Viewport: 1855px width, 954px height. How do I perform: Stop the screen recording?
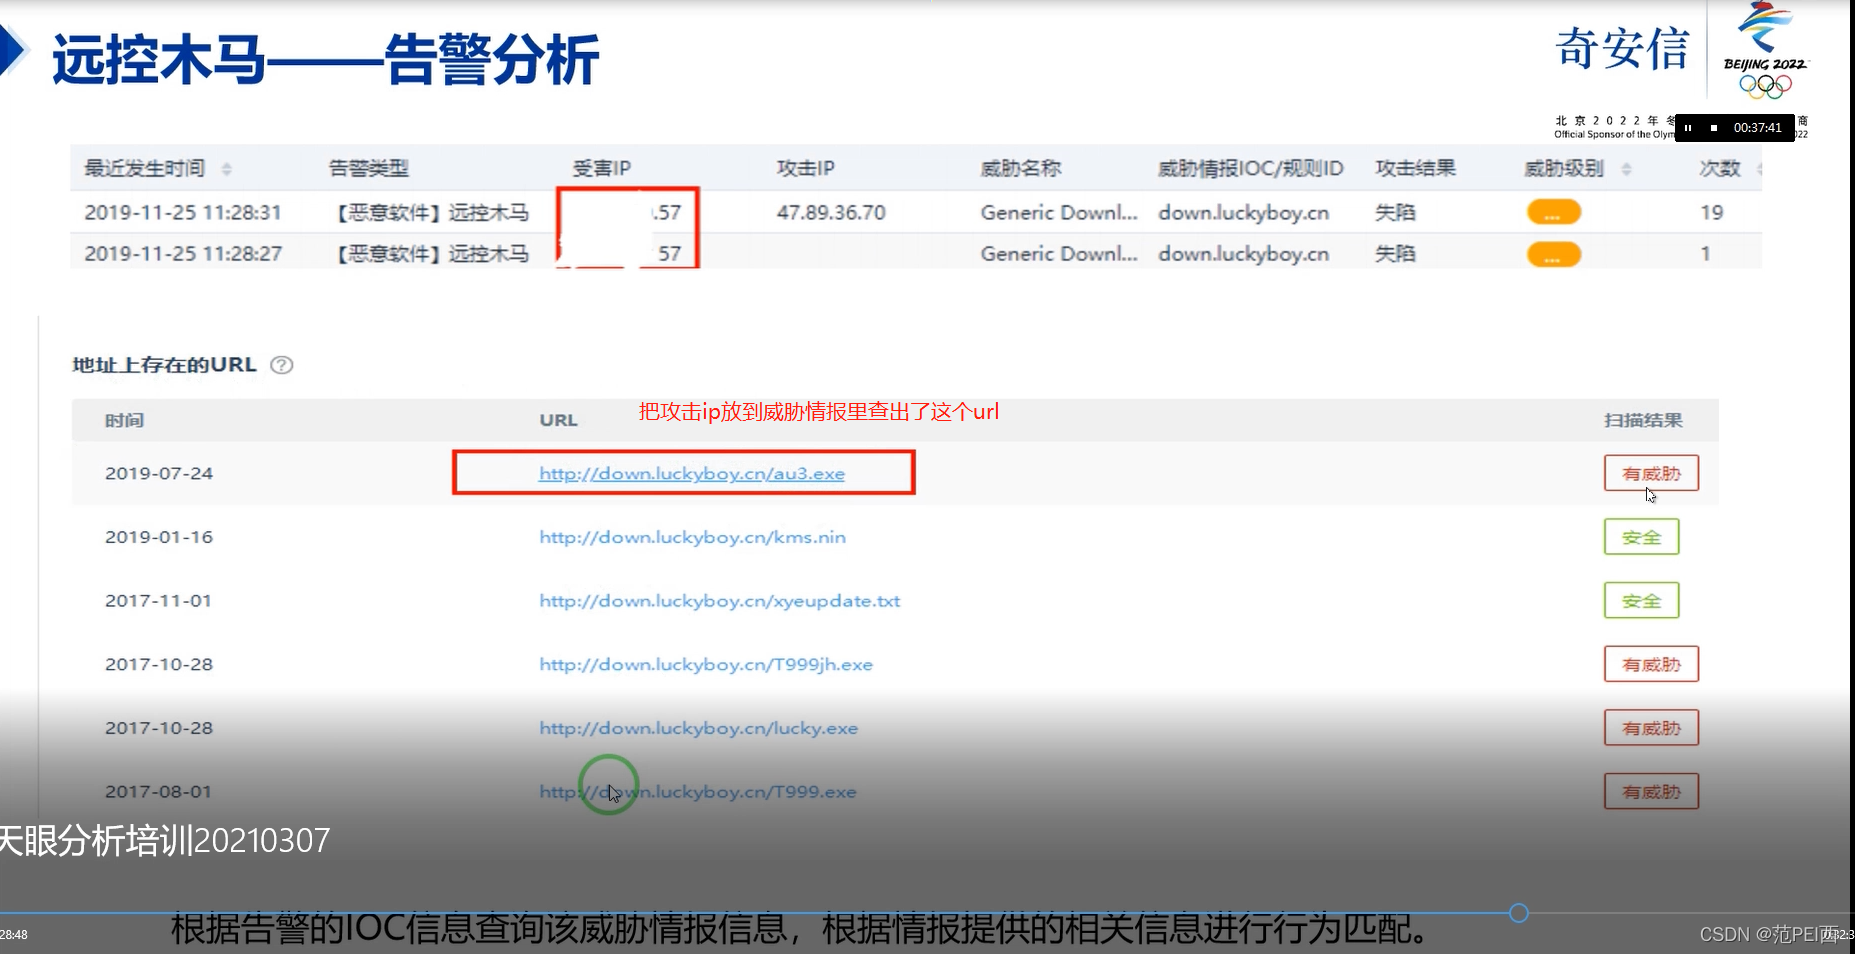pyautogui.click(x=1714, y=128)
